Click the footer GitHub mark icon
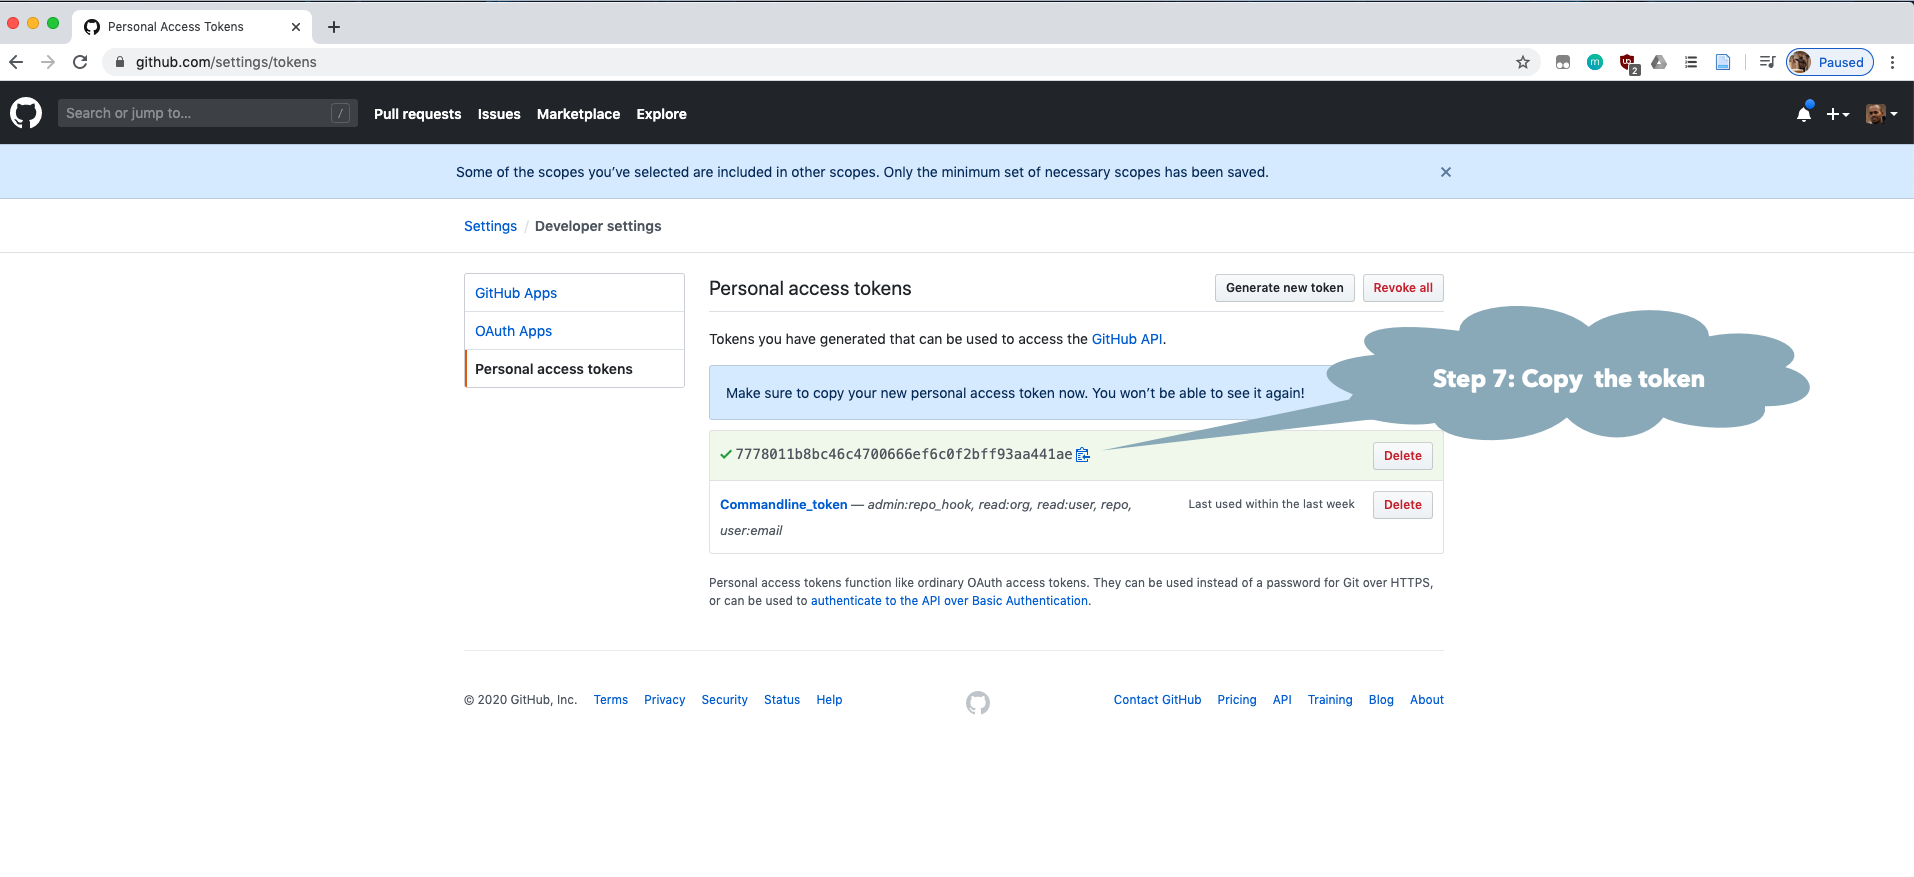 pyautogui.click(x=977, y=703)
